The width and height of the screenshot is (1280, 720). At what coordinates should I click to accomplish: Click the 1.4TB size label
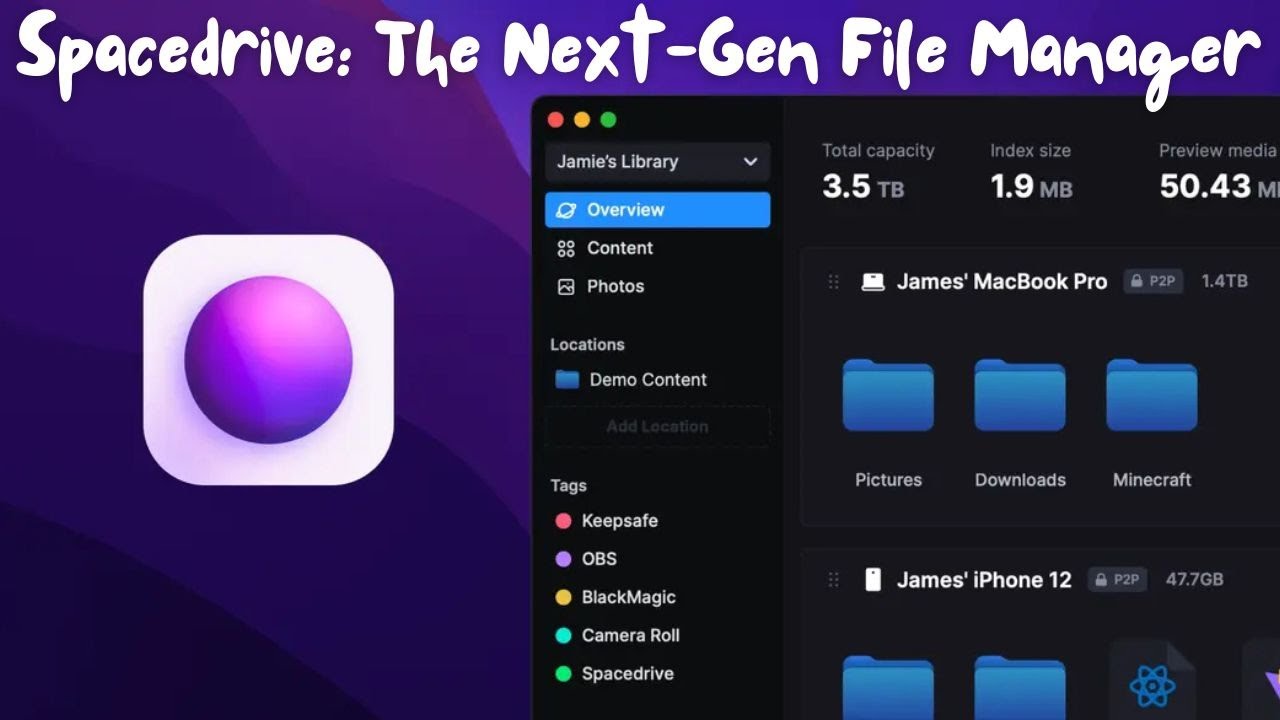tap(1224, 282)
